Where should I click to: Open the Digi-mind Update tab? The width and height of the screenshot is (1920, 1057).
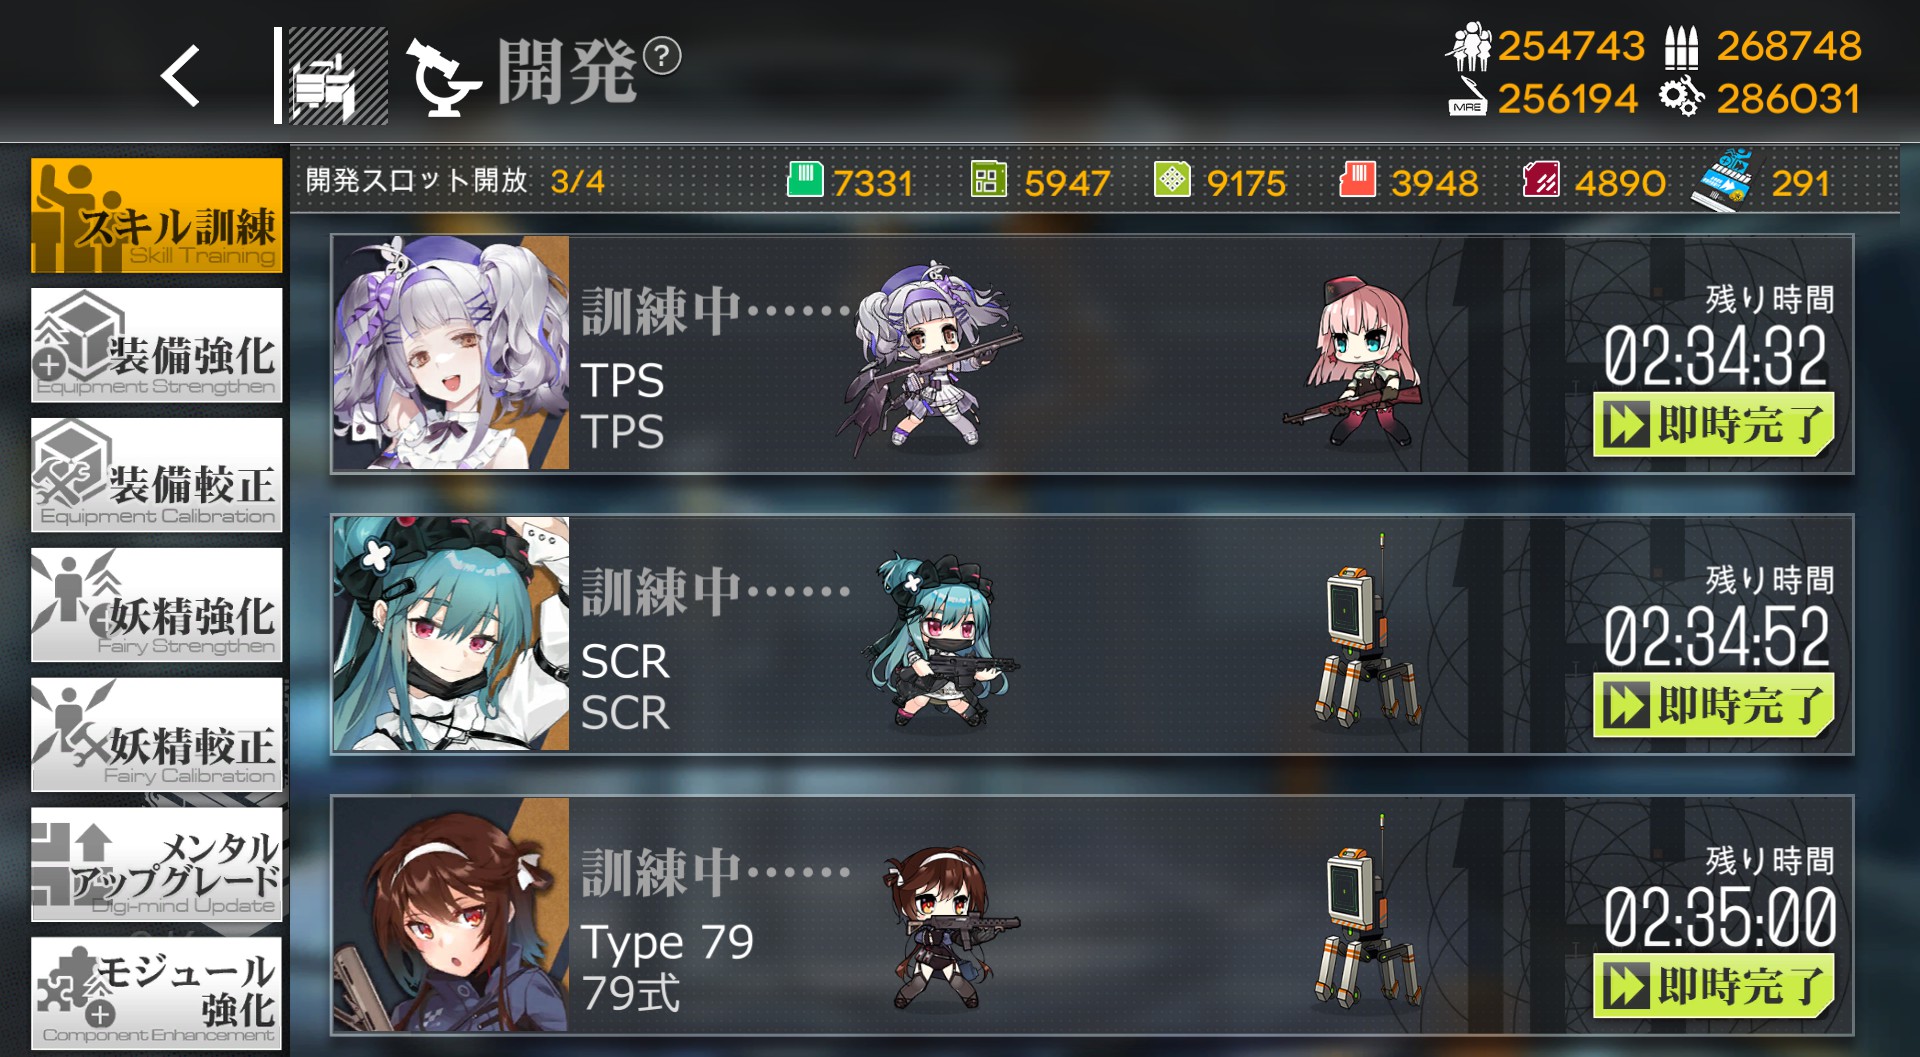(156, 865)
